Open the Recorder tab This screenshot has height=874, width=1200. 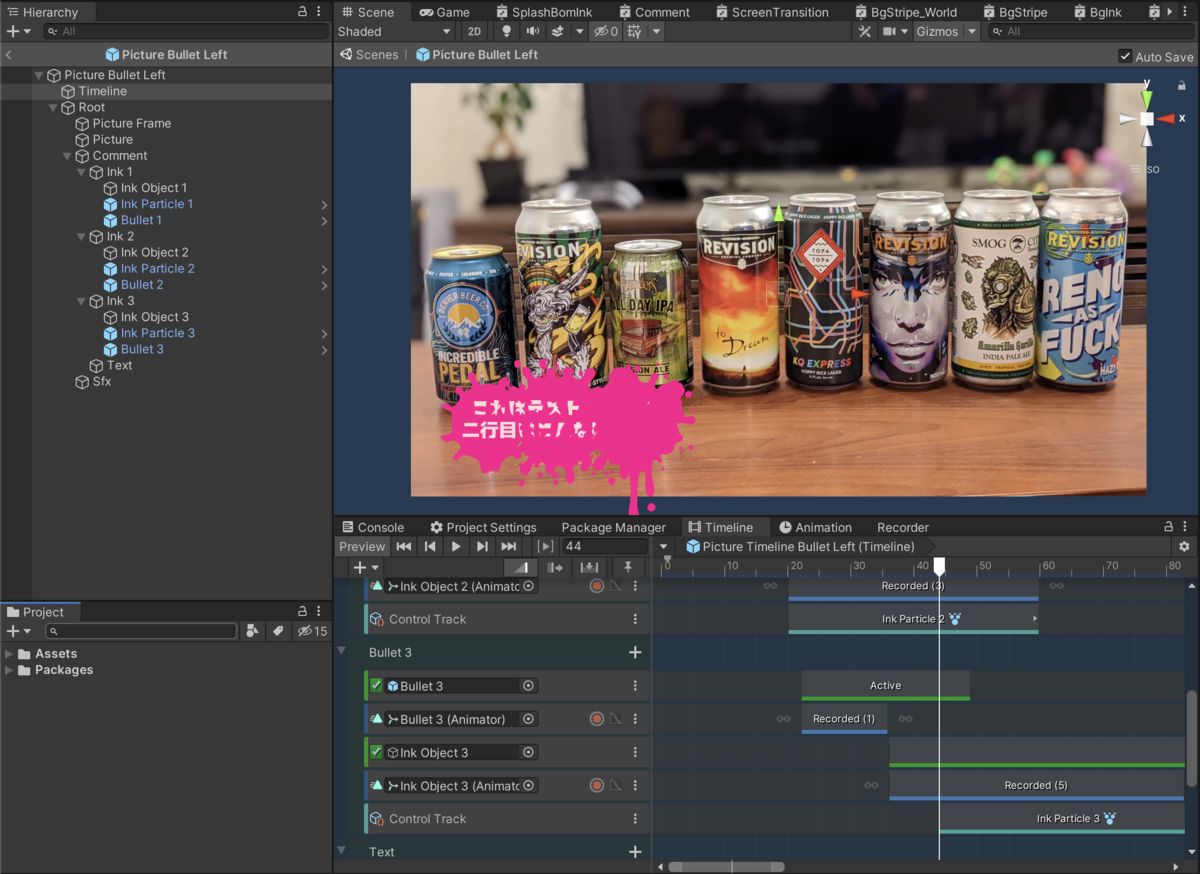[x=903, y=527]
